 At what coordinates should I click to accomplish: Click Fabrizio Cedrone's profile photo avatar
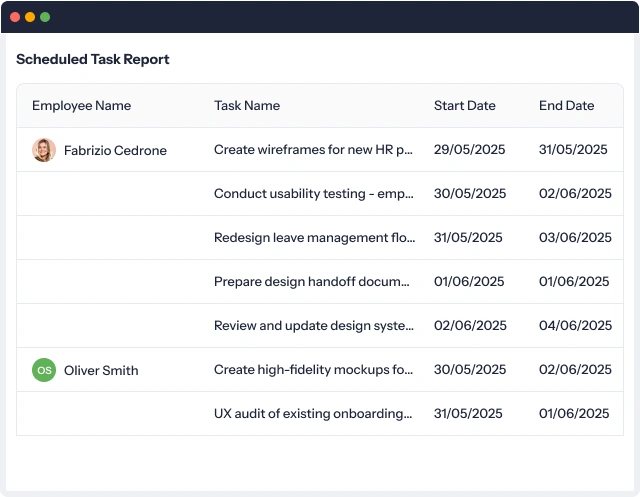(x=44, y=150)
